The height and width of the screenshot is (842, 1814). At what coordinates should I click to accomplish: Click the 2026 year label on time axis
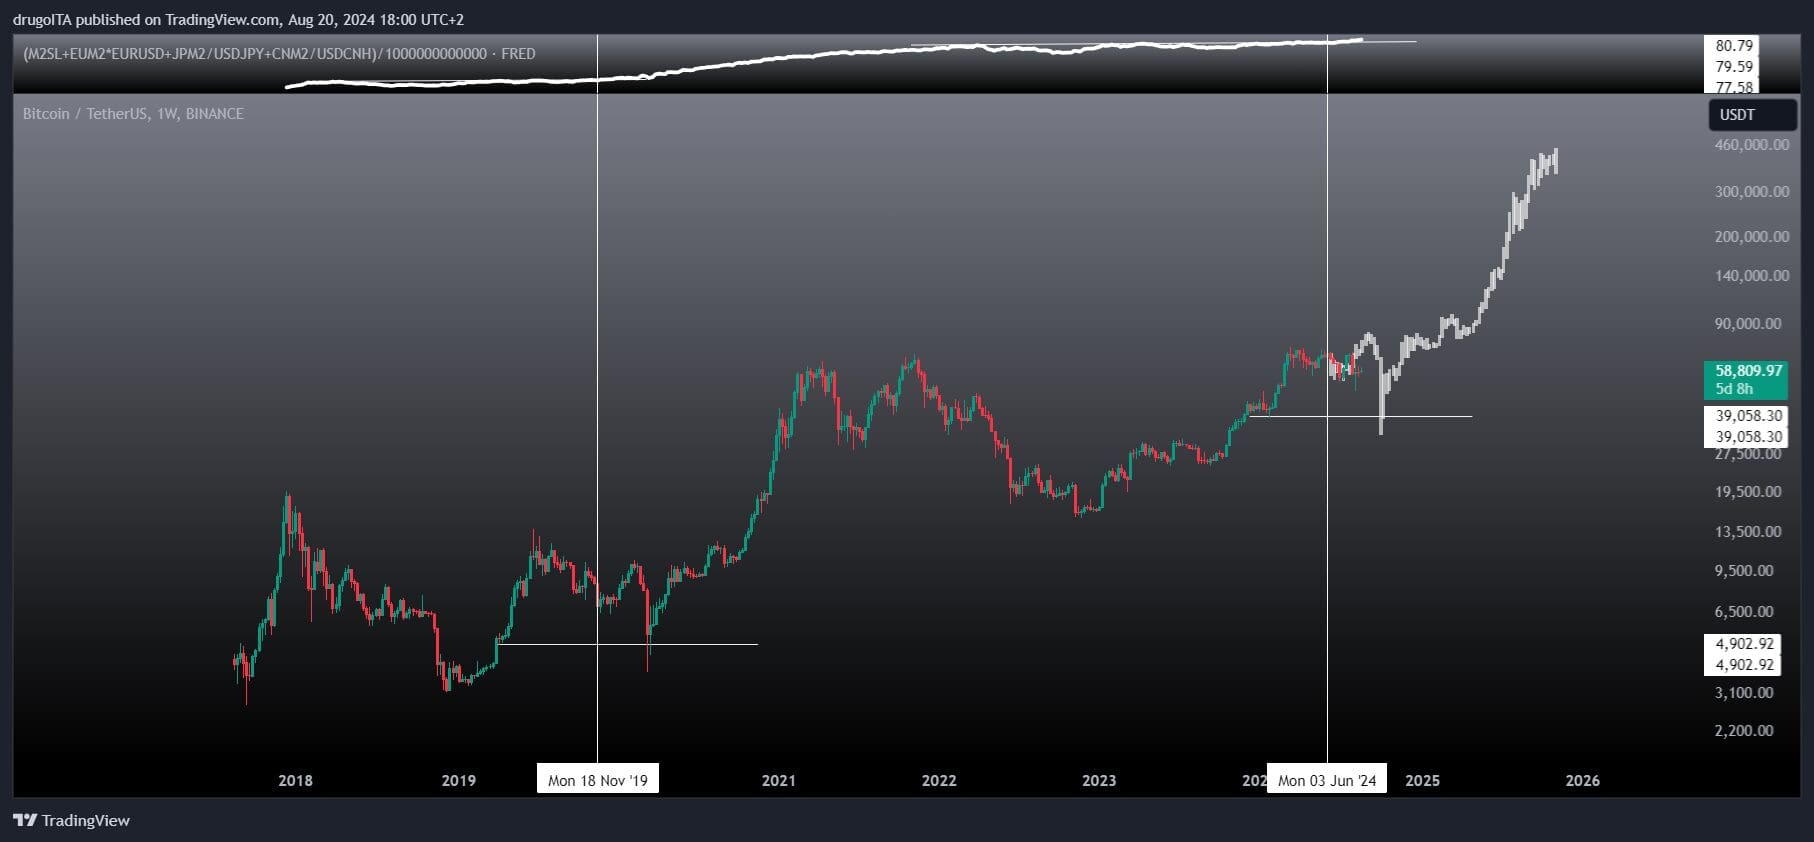1582,781
